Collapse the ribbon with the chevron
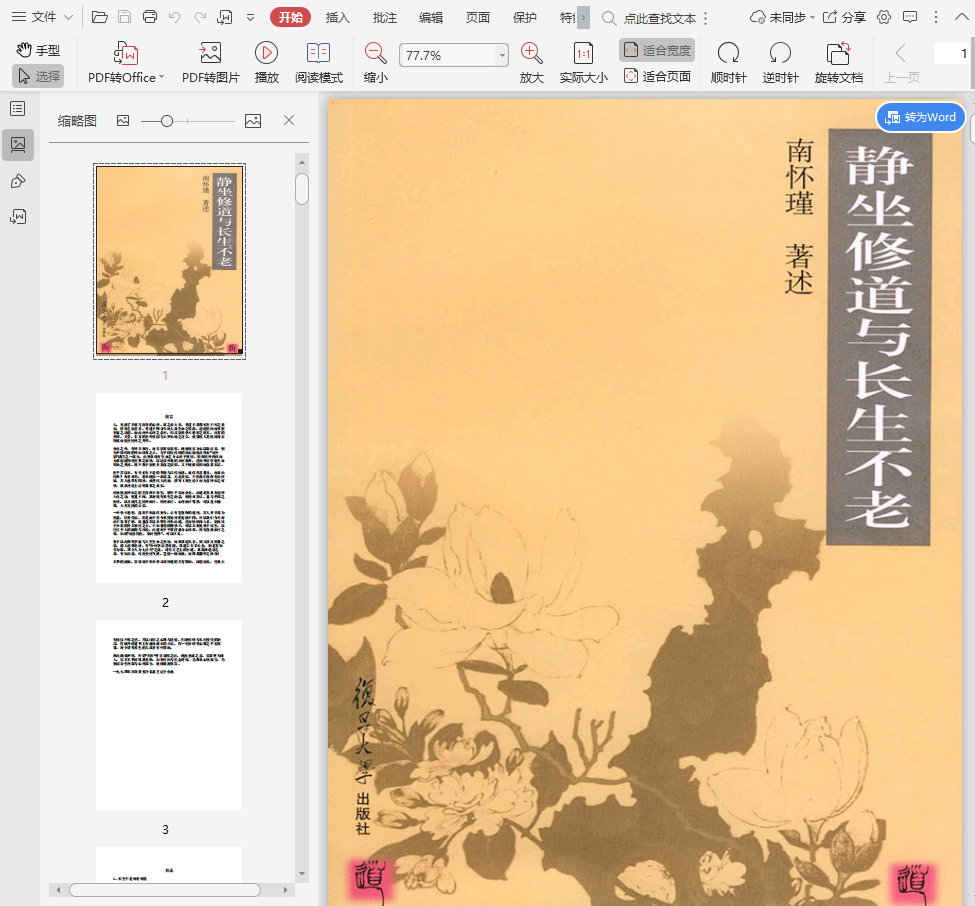 coord(961,17)
